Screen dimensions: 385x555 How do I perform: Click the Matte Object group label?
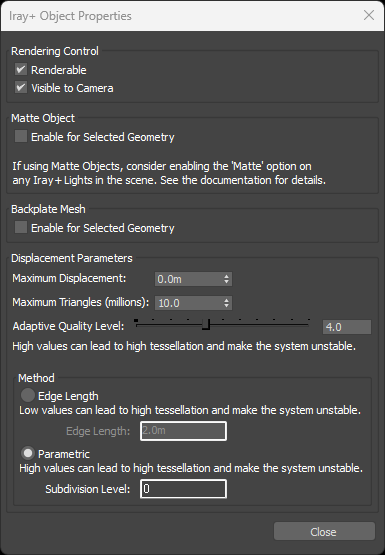43,118
